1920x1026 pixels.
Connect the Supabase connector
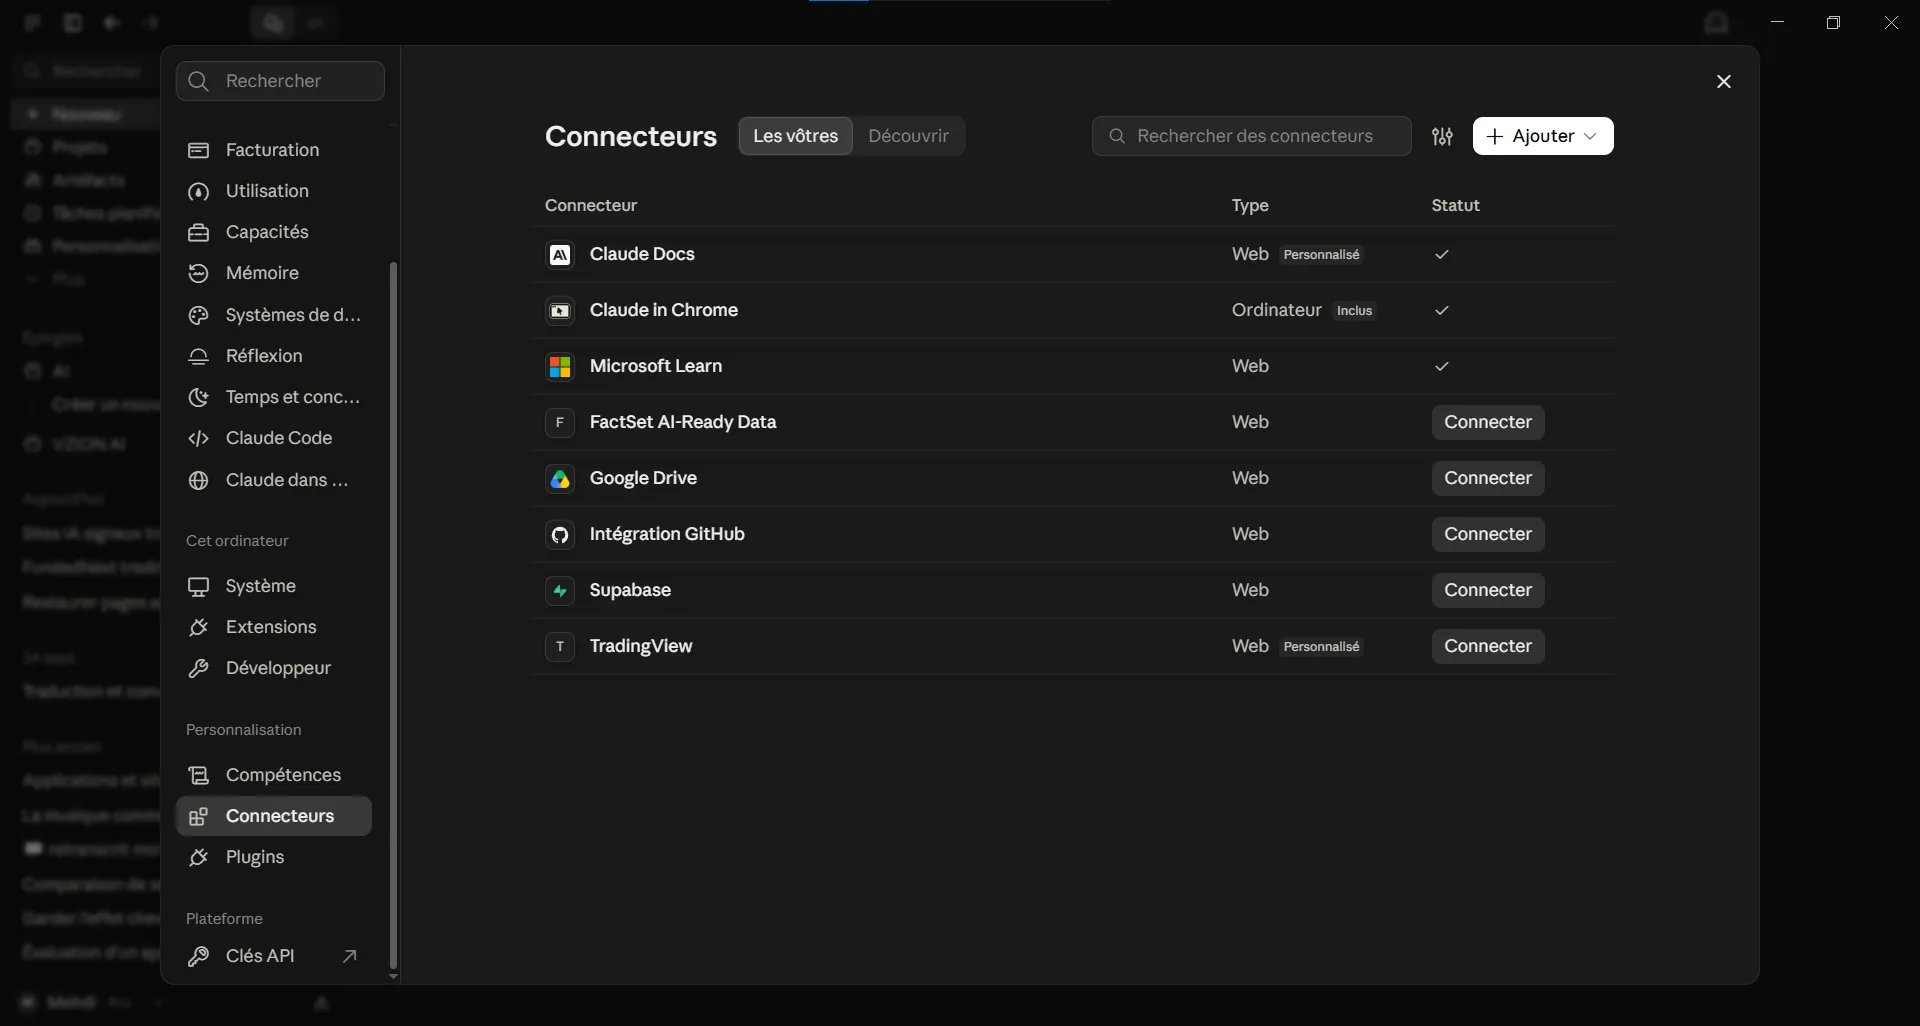point(1487,590)
